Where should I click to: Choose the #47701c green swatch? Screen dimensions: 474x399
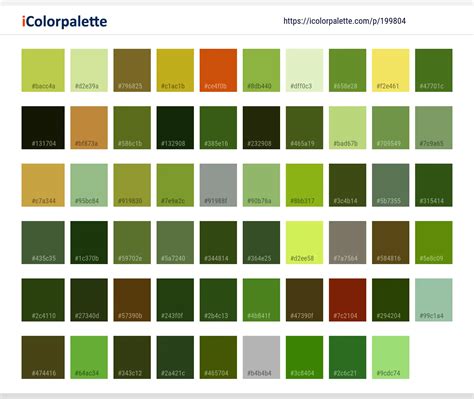(x=434, y=70)
